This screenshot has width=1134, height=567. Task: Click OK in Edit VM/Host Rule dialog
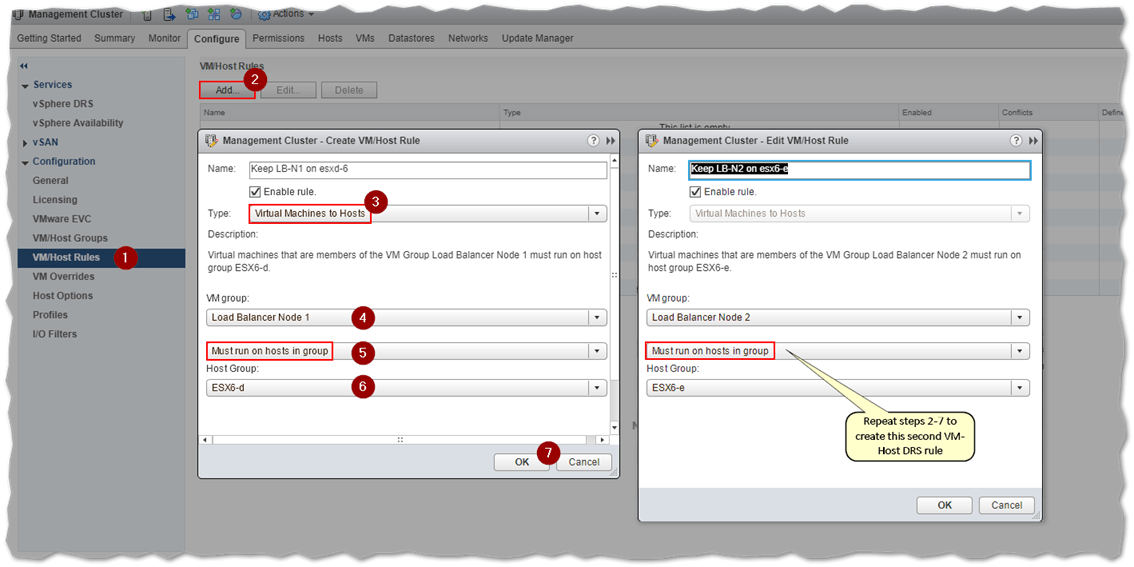(x=945, y=506)
